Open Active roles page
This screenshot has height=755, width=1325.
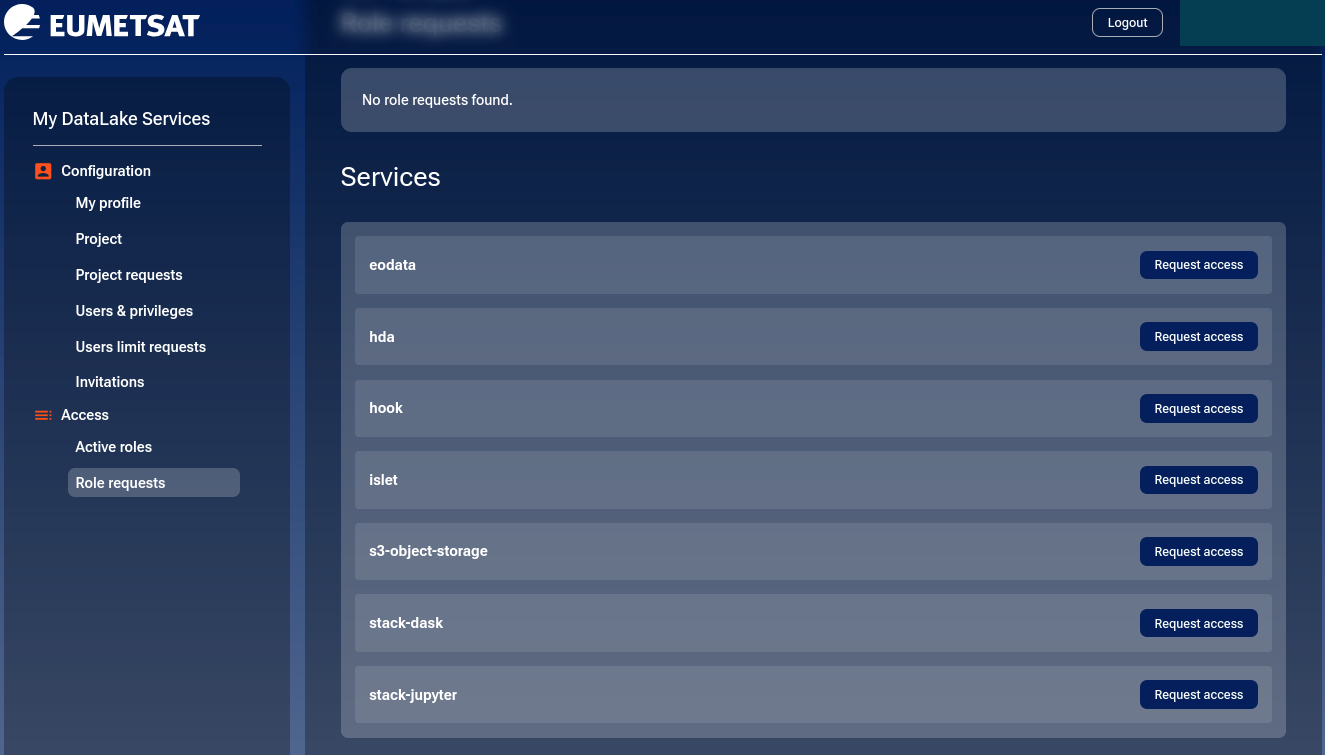[114, 447]
